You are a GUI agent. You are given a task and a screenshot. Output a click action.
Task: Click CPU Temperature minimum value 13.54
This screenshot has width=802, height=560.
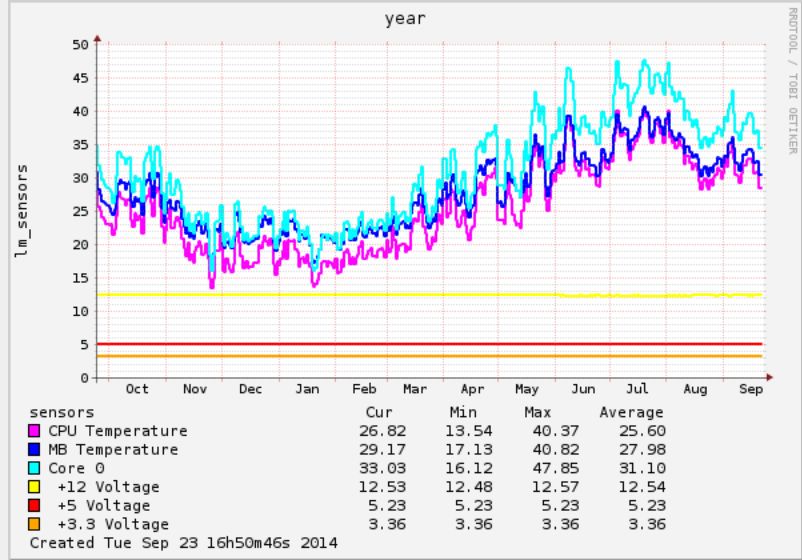coord(469,431)
